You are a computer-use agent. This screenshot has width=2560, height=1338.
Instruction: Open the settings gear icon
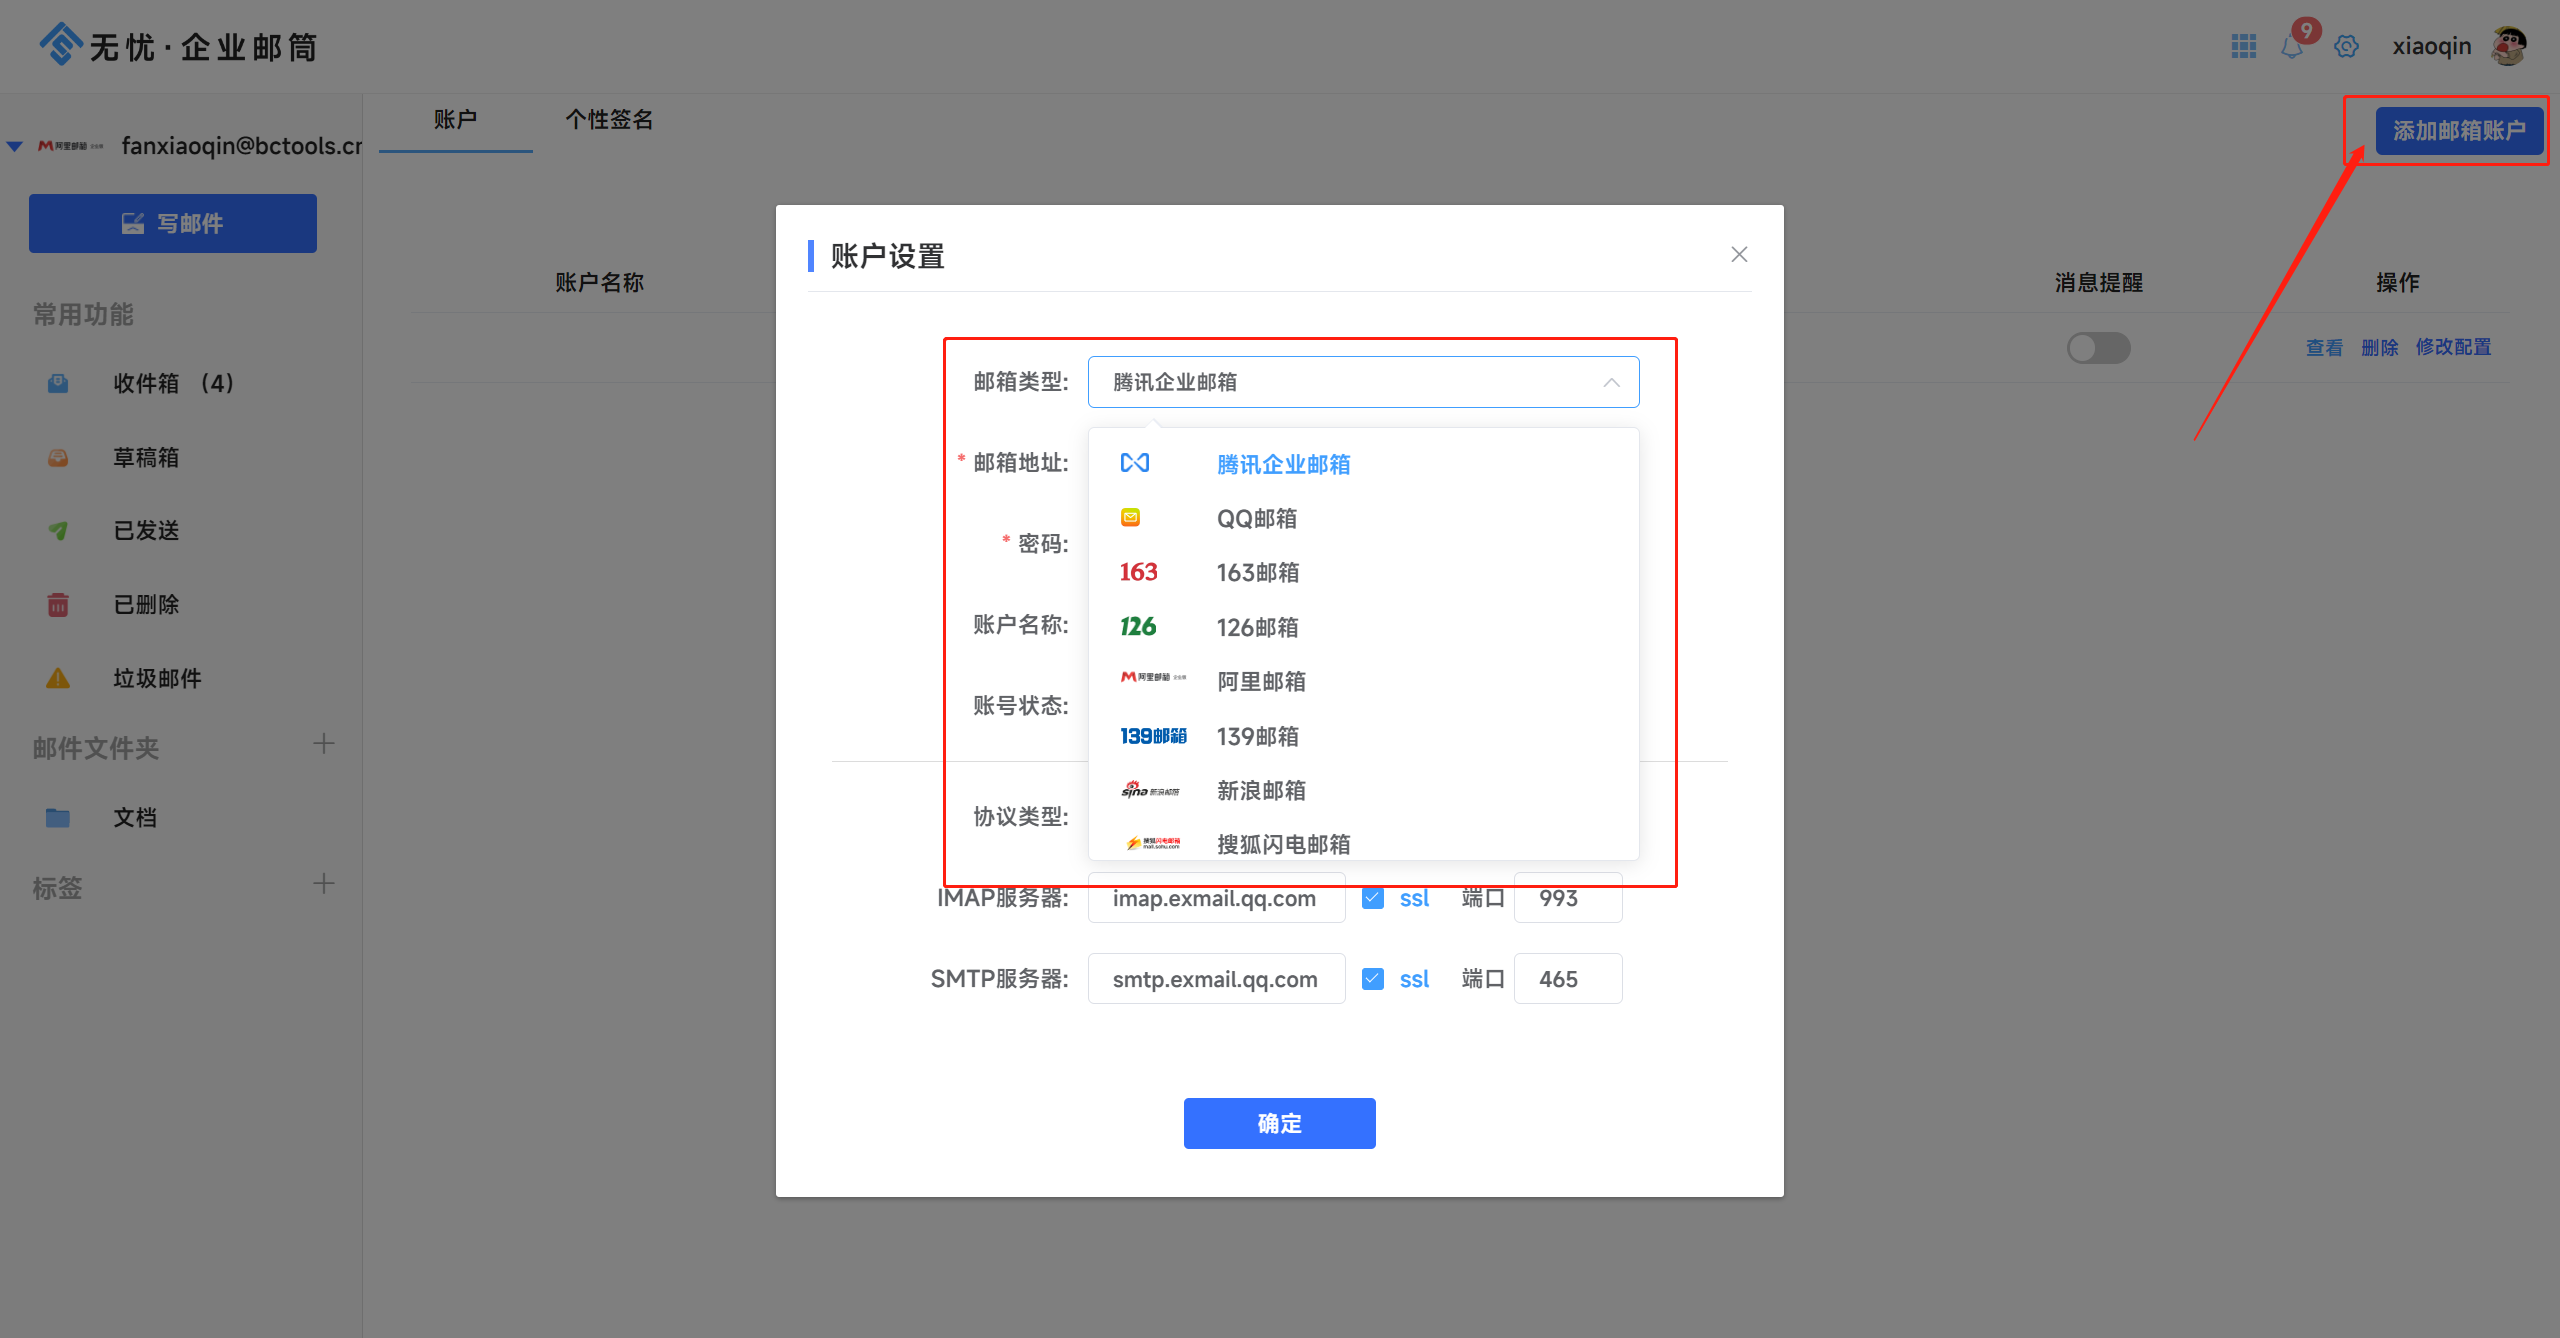click(2346, 46)
